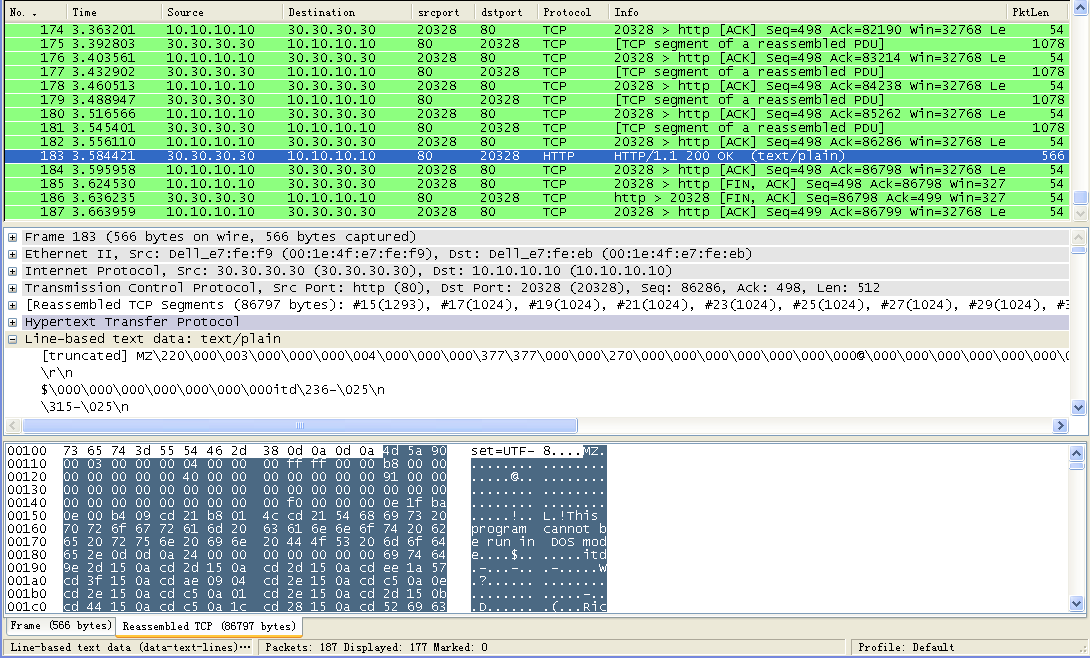Click the PktLen column header

tap(1030, 12)
